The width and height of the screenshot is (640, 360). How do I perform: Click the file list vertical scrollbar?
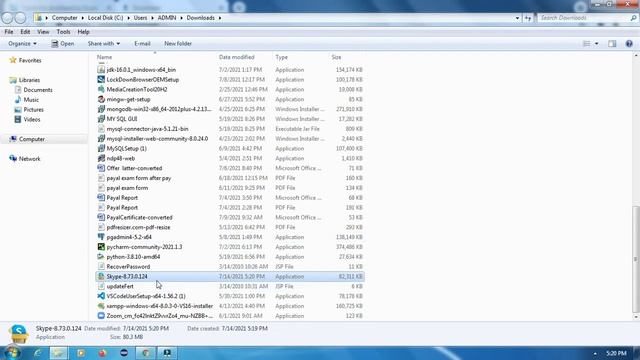[636, 258]
